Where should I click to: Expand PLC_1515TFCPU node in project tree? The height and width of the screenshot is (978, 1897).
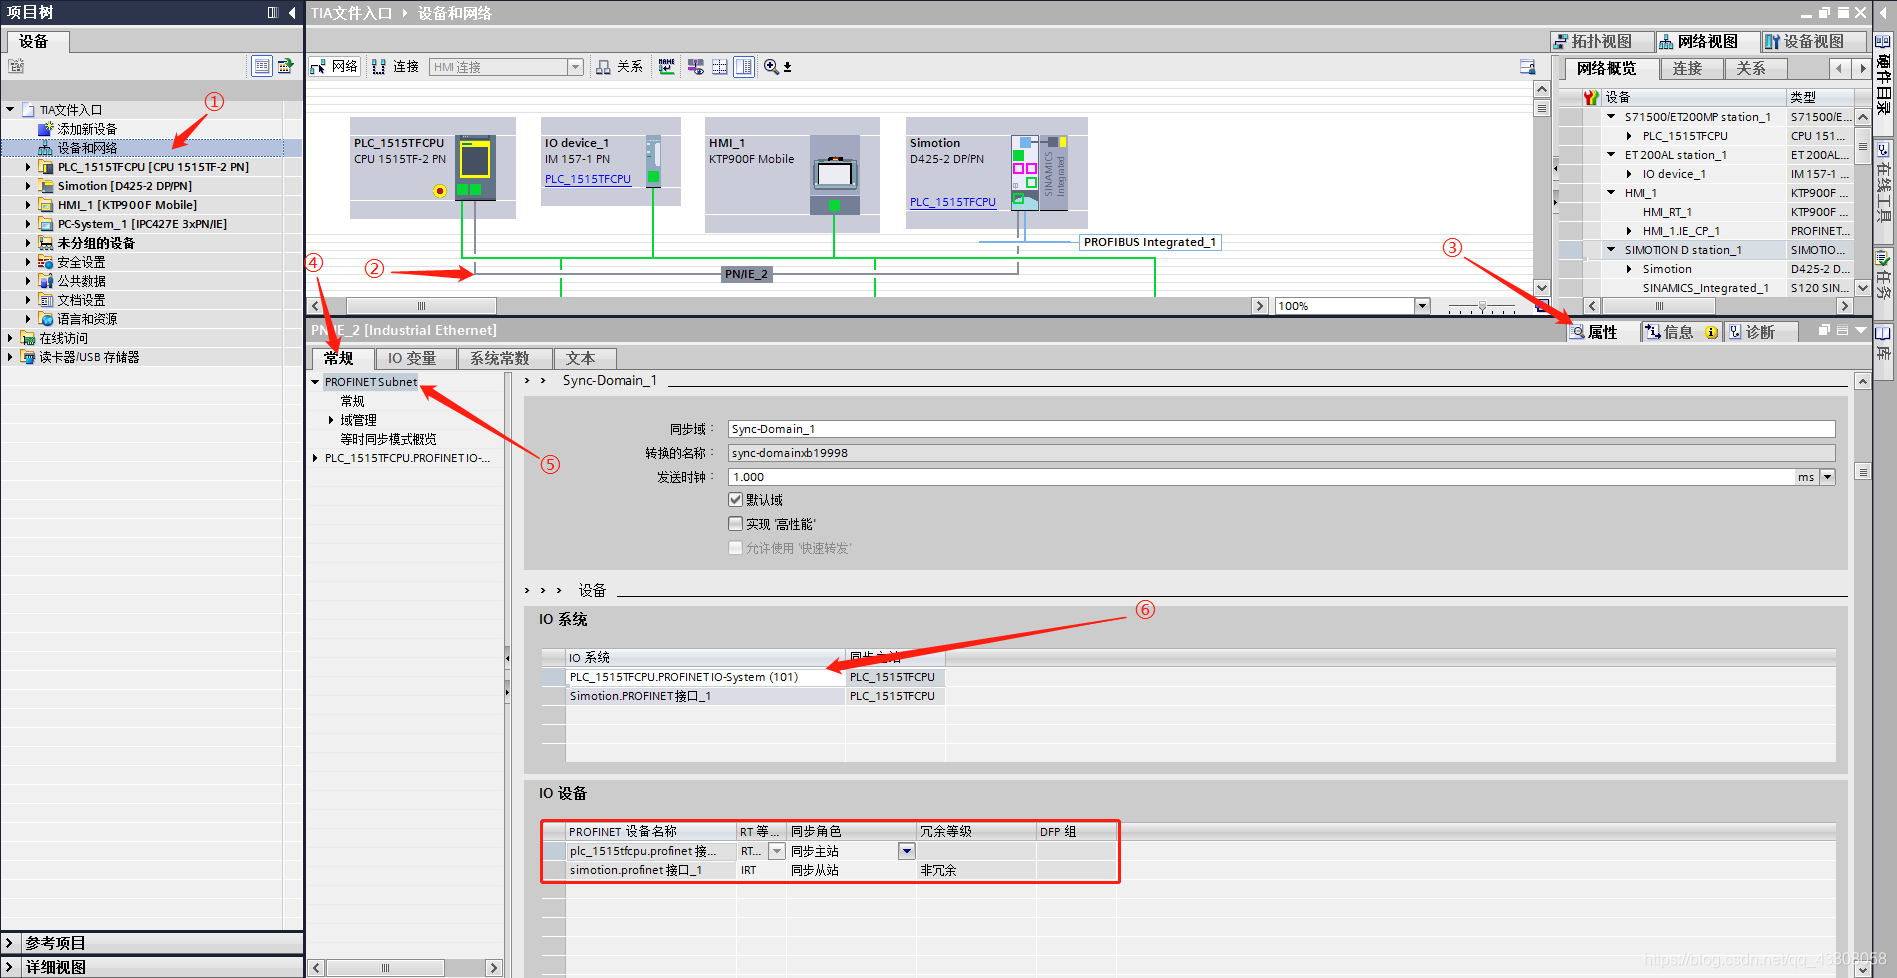click(x=28, y=167)
